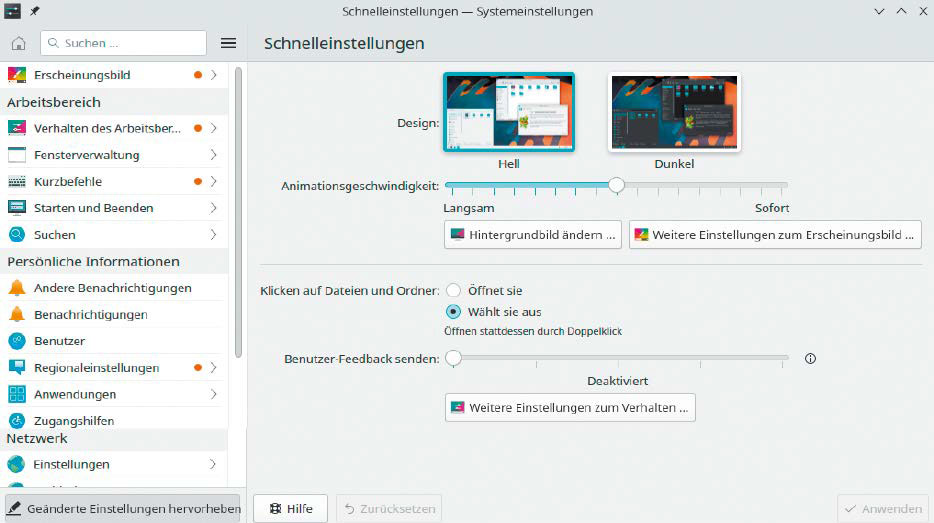934x523 pixels.
Task: Click the Suchen magnifier icon in sidebar
Action: coord(17,235)
